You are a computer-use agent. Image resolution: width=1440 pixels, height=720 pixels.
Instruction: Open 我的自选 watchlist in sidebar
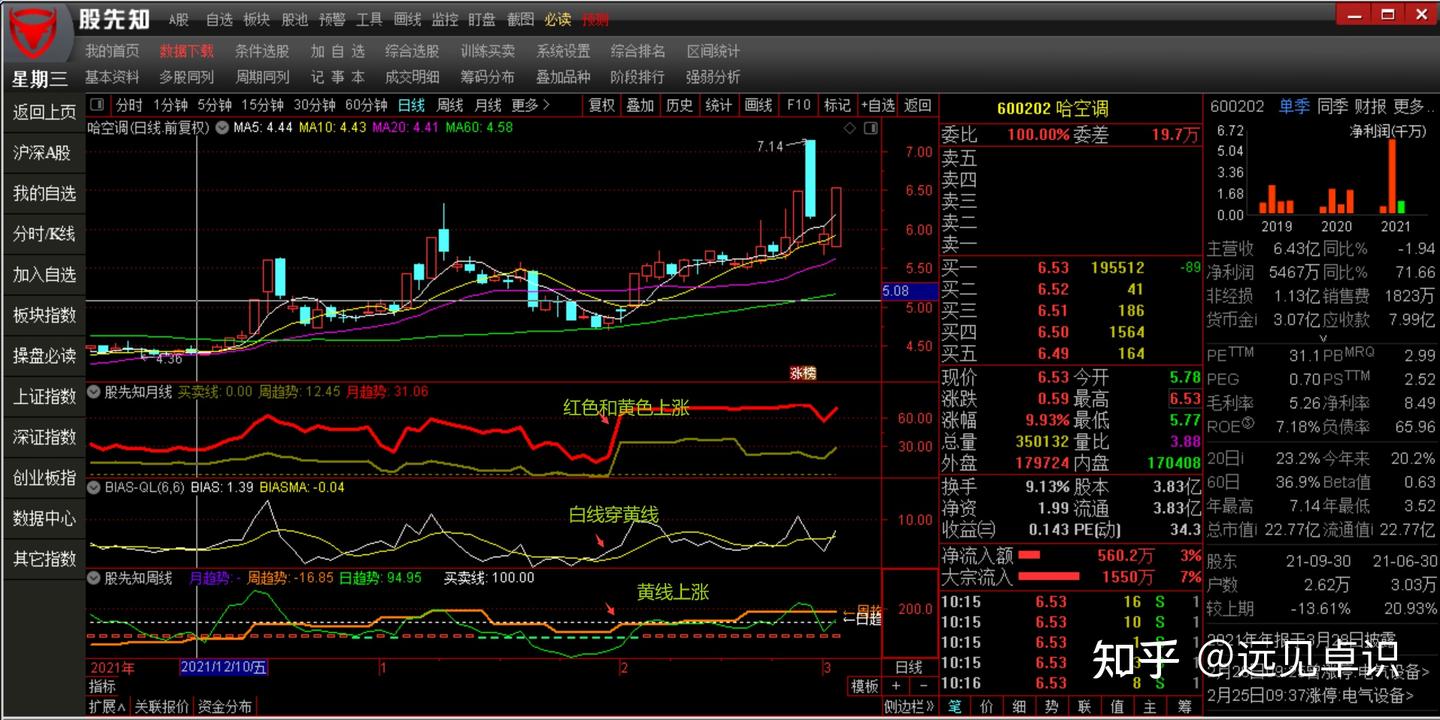tap(44, 194)
